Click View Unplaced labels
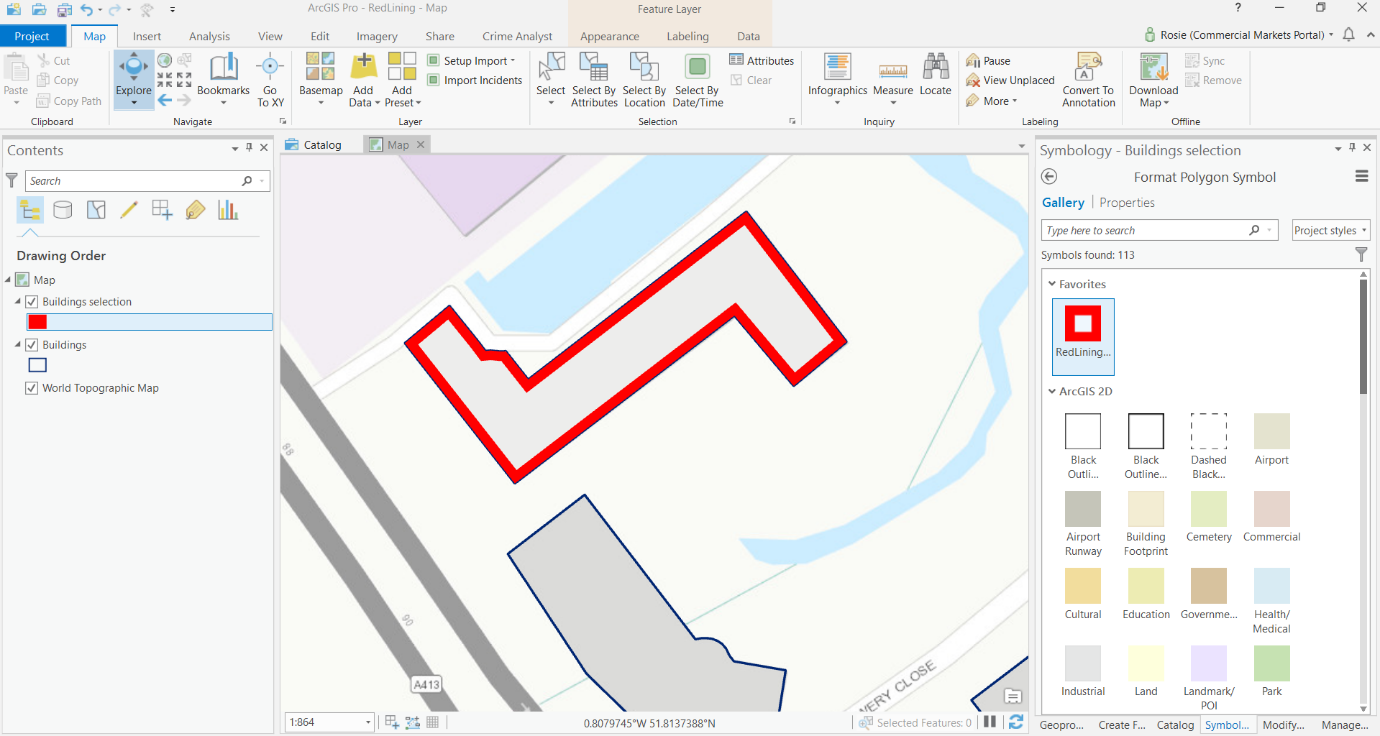Screen dimensions: 1380x736 pos(1010,80)
